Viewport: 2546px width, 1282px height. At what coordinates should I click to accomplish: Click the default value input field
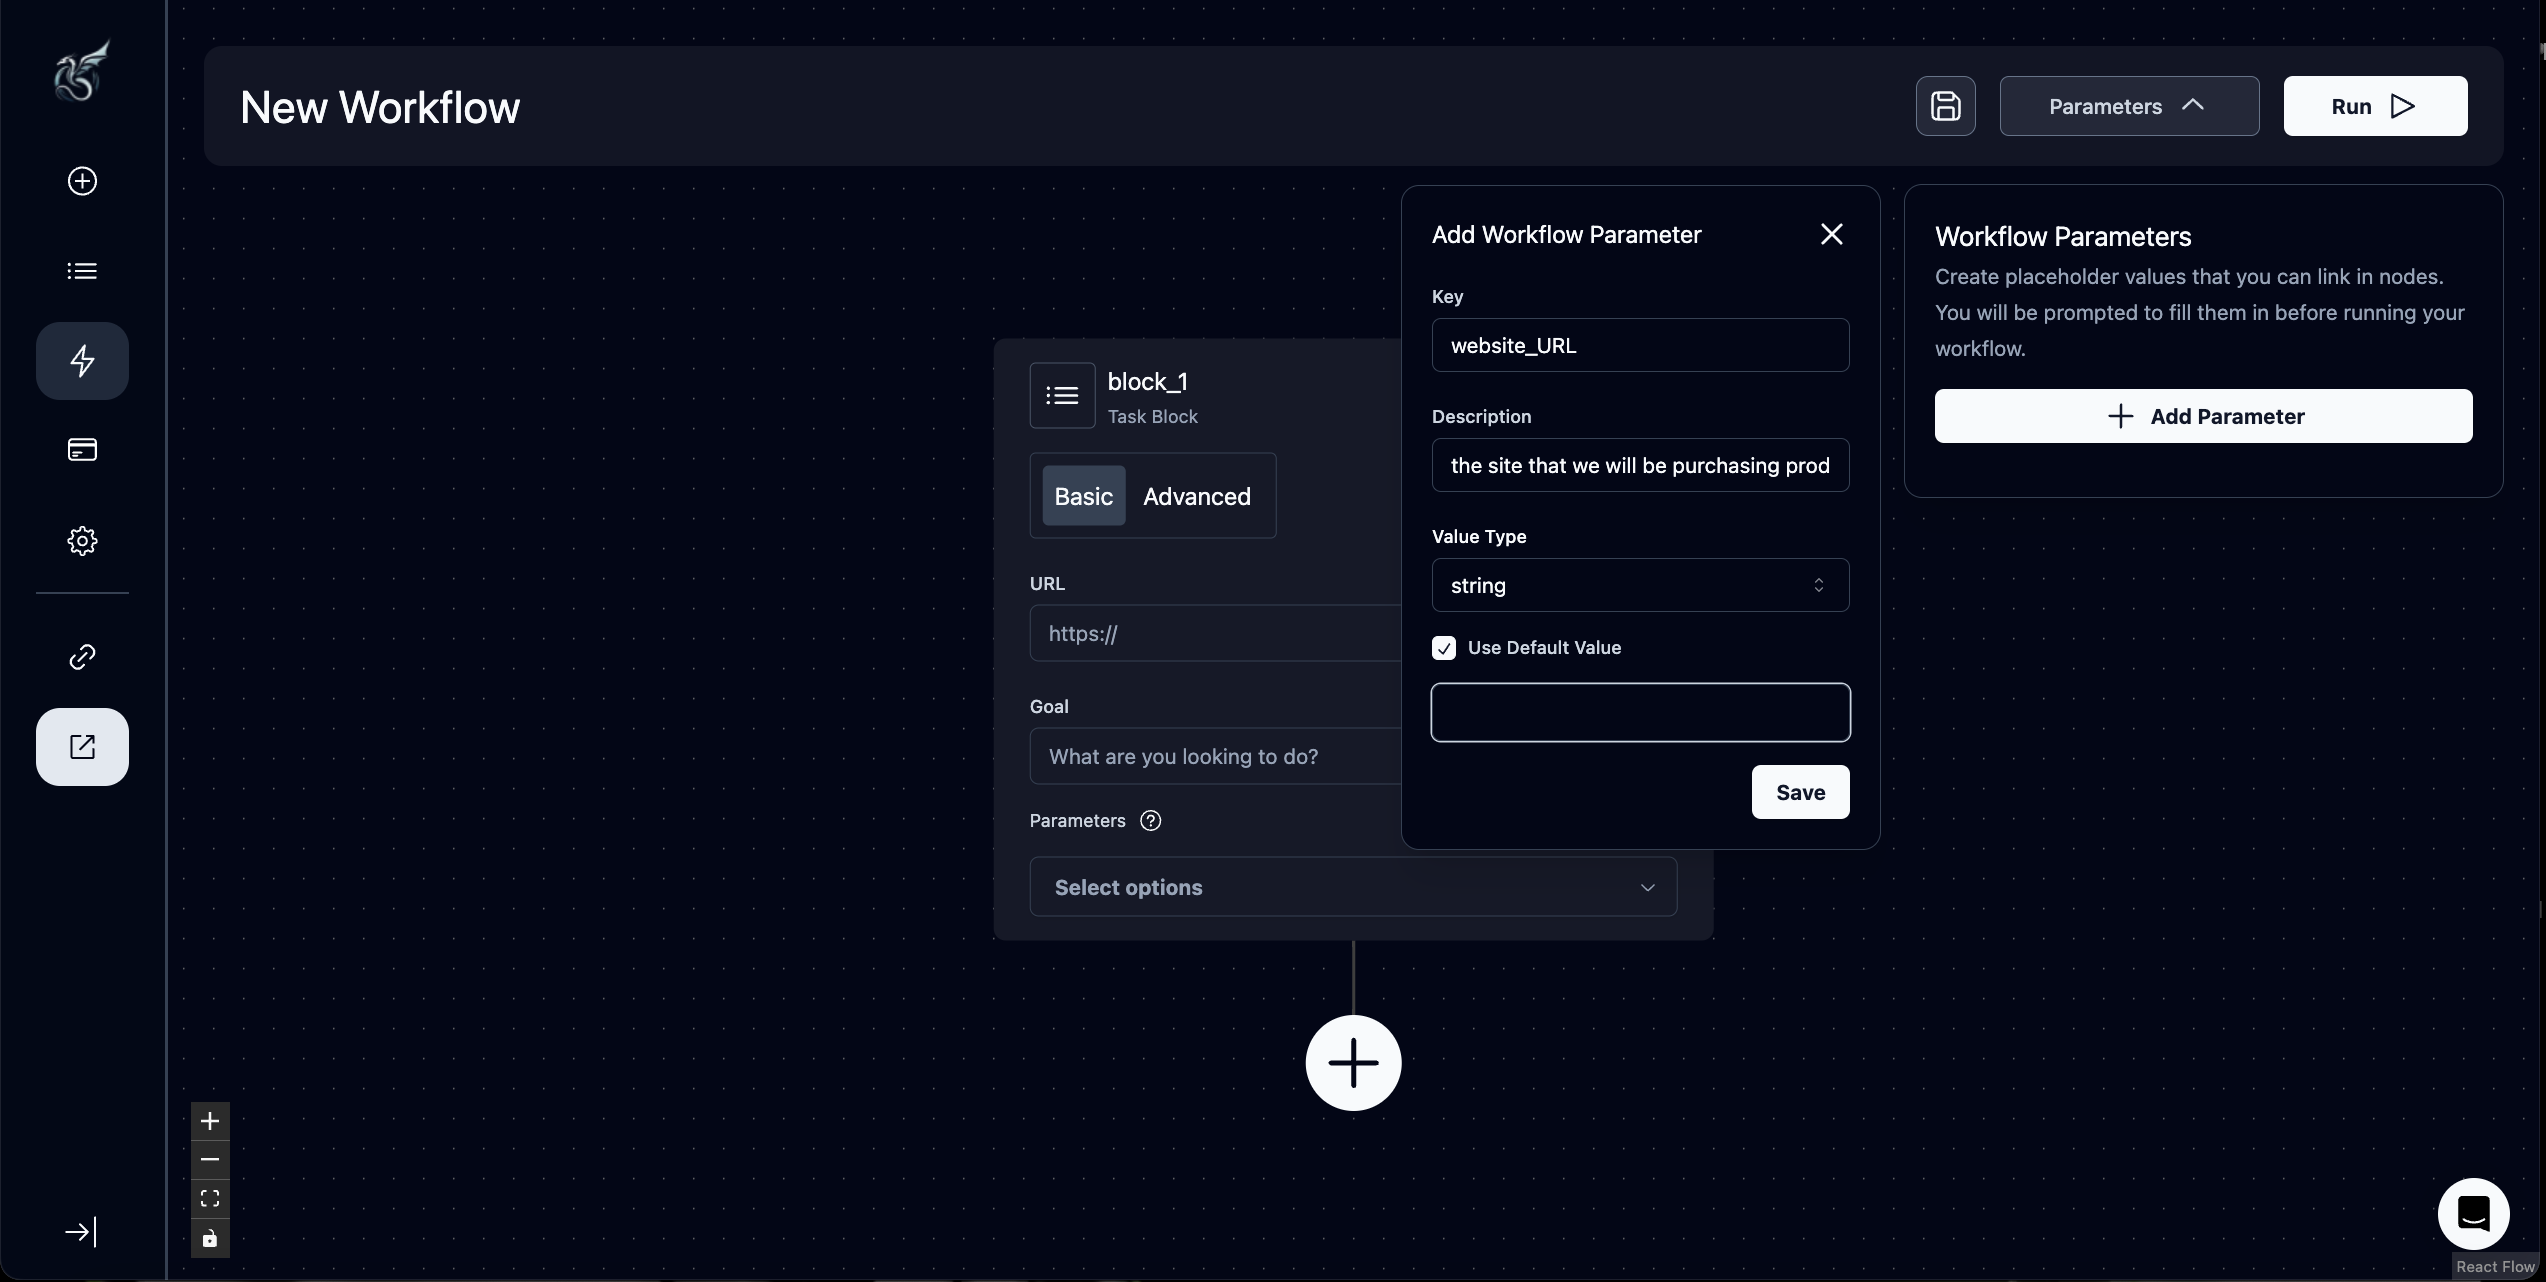(1640, 713)
